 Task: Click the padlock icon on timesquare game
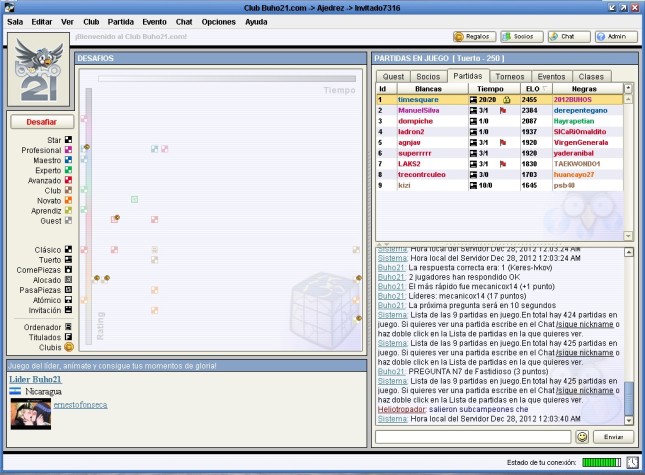coord(507,100)
